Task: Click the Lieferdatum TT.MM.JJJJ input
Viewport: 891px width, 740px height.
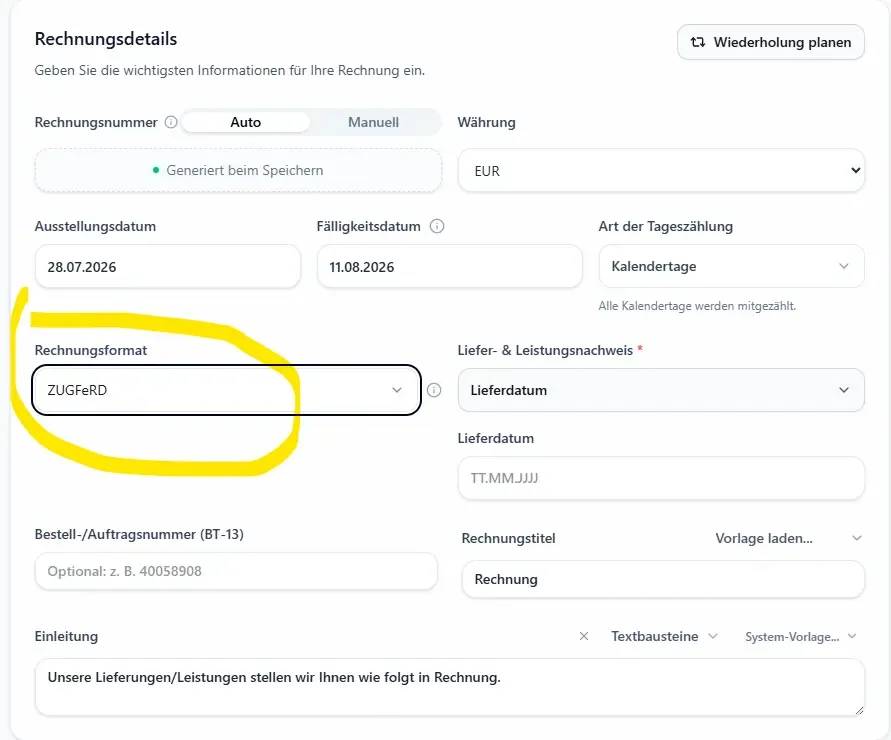Action: [x=661, y=478]
